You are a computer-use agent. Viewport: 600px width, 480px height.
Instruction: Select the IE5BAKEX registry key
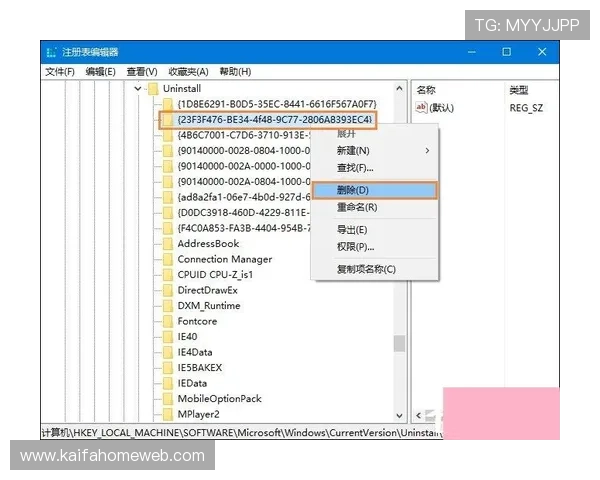tap(200, 367)
